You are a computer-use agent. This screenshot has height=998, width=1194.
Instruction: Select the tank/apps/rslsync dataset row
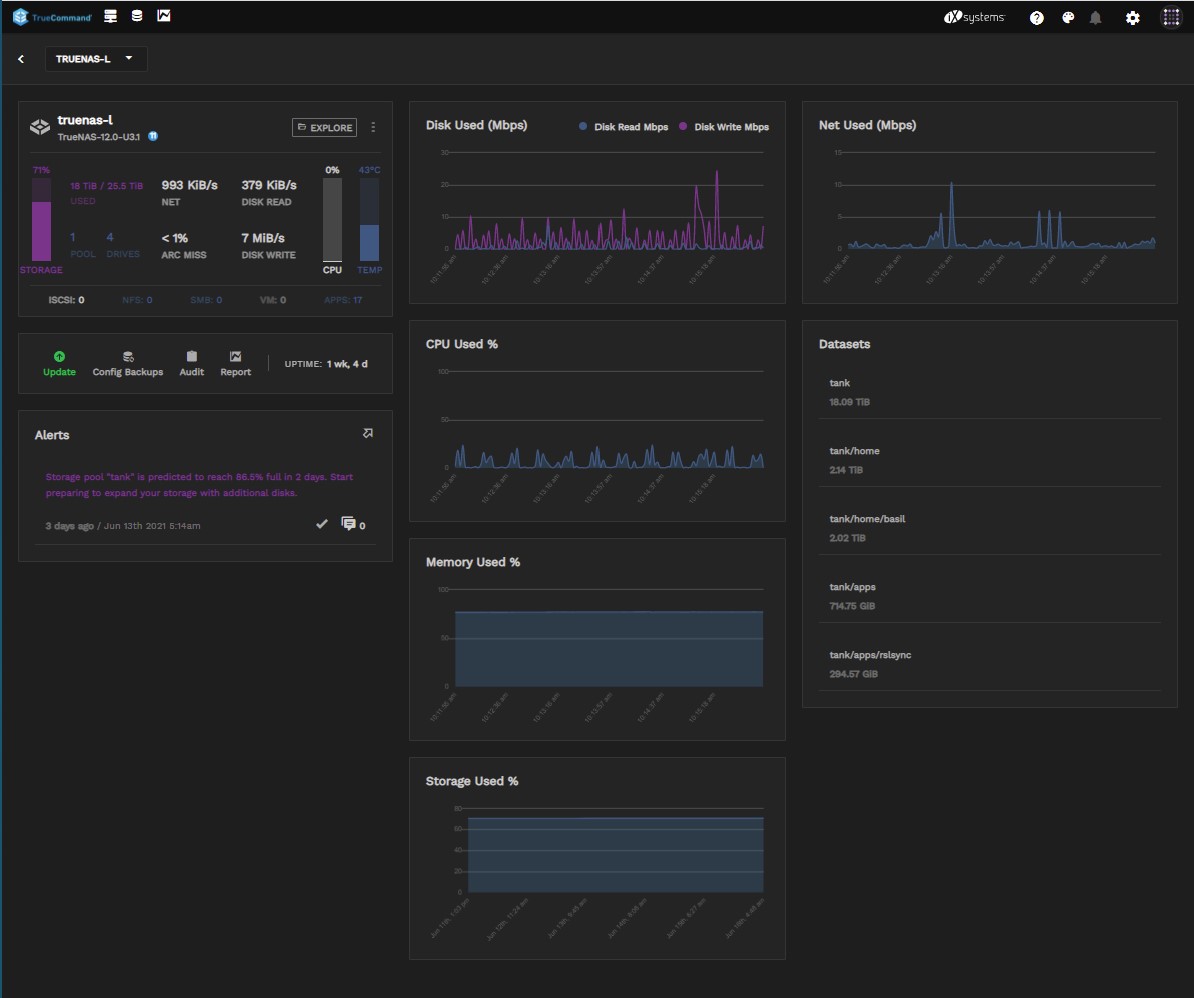pyautogui.click(x=990, y=664)
